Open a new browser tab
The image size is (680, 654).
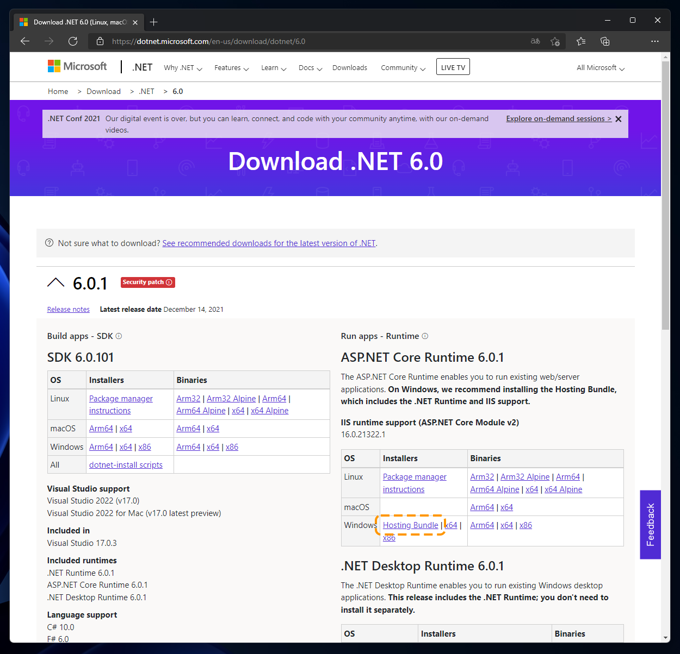coord(154,21)
